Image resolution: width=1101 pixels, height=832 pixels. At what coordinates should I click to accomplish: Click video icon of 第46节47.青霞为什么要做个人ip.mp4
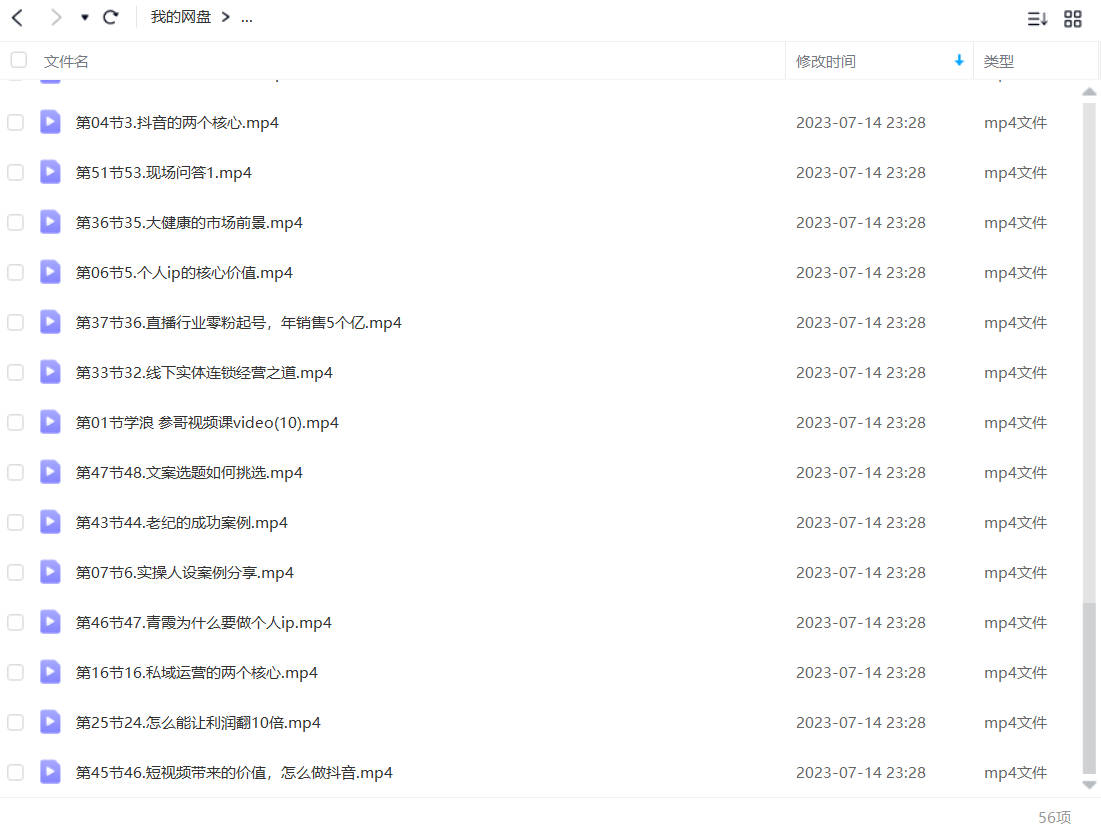pos(50,622)
